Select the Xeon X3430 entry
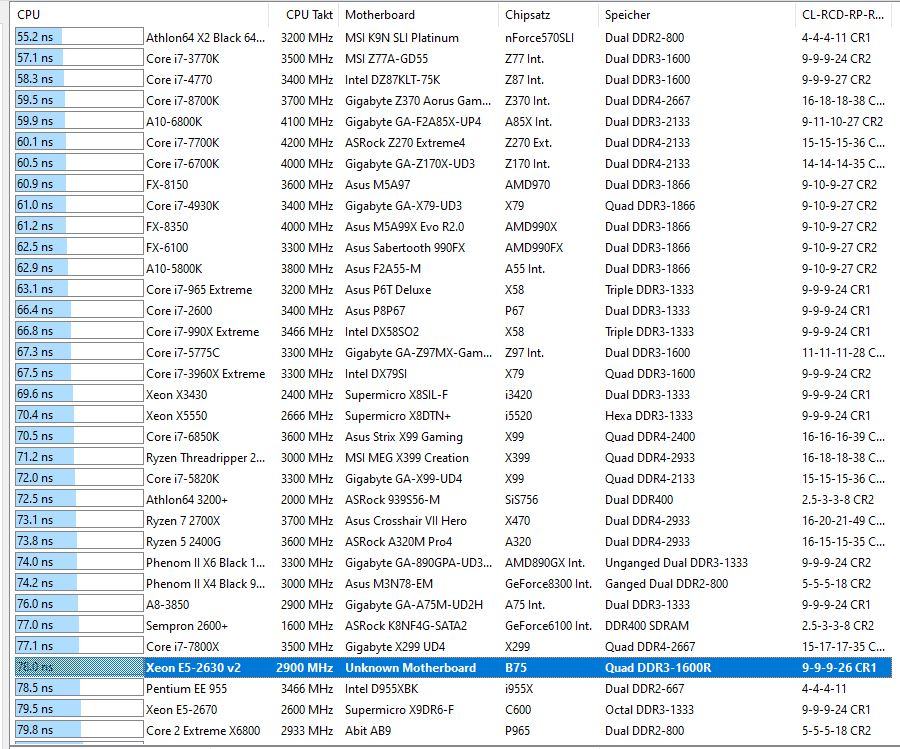 click(177, 395)
